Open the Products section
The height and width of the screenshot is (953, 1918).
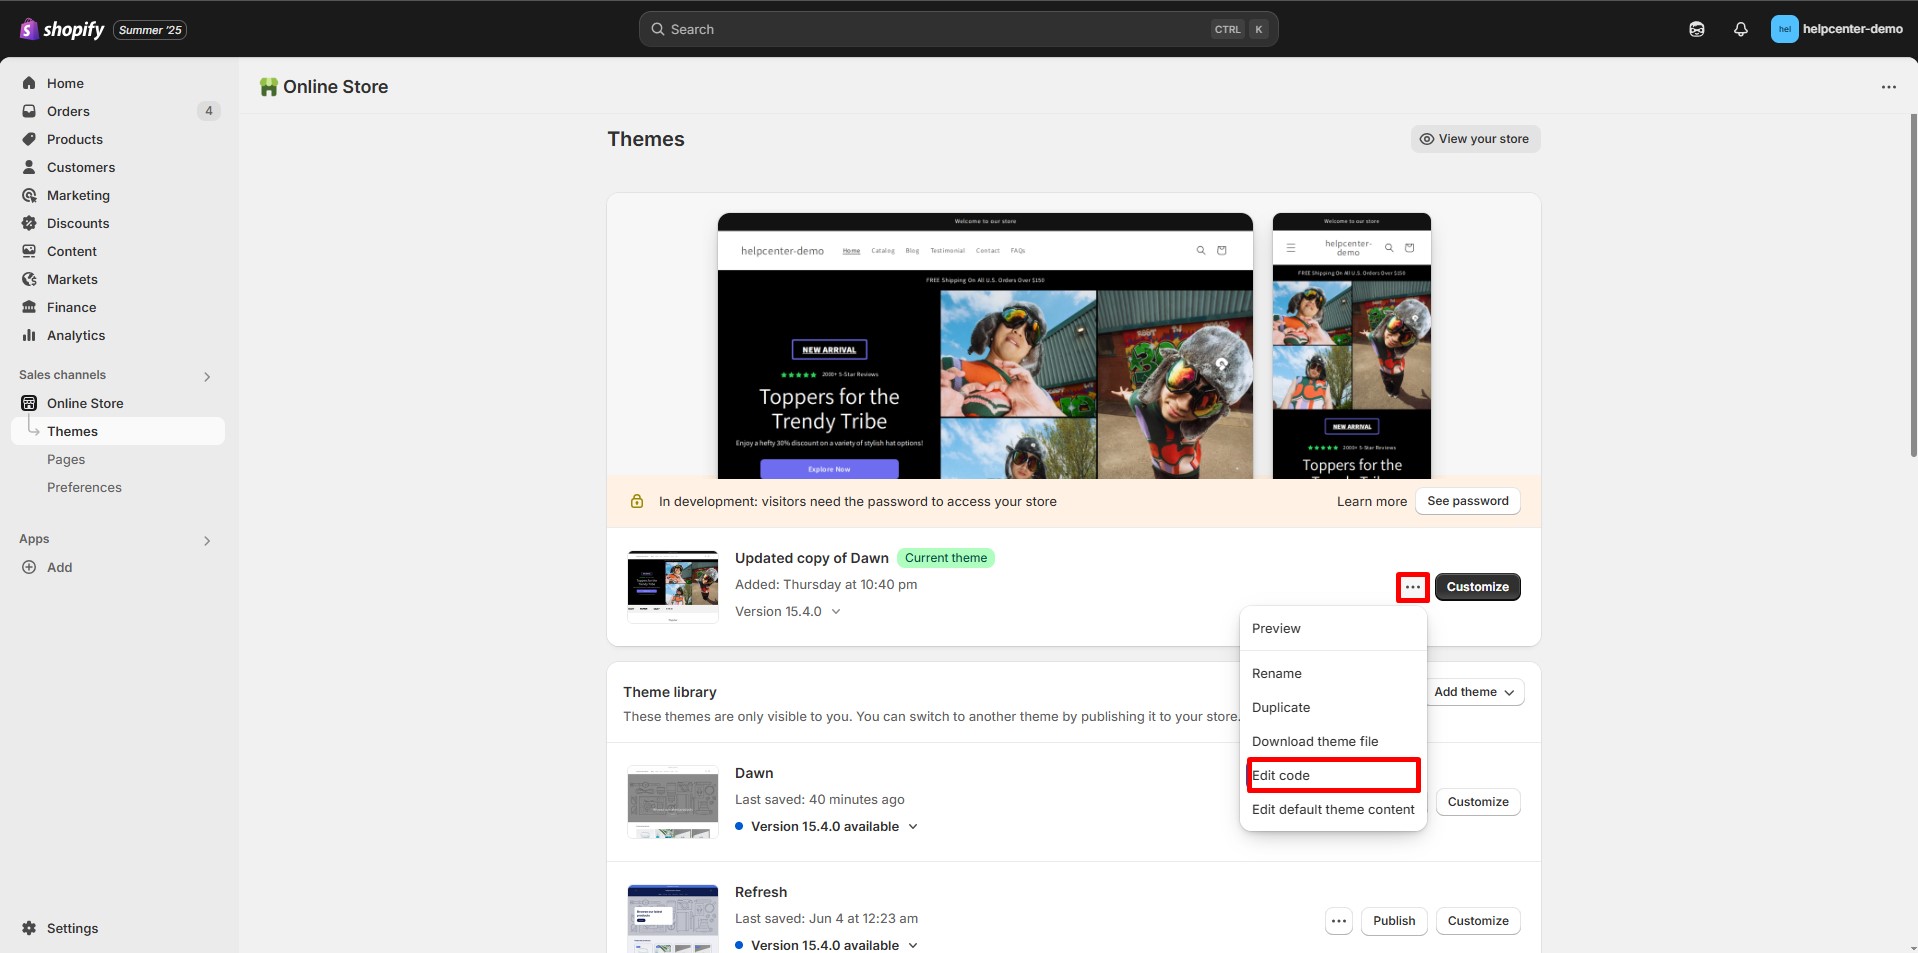click(75, 139)
